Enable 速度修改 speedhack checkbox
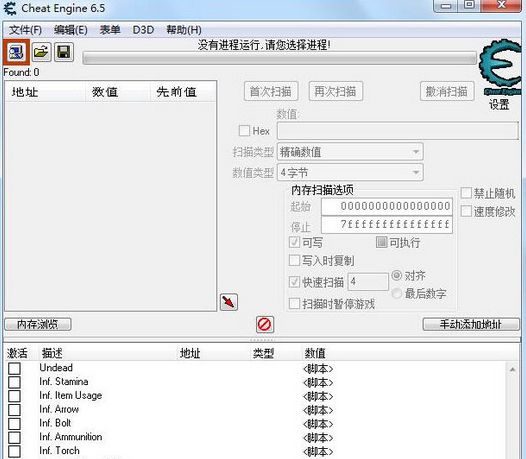This screenshot has height=459, width=526. pos(466,211)
